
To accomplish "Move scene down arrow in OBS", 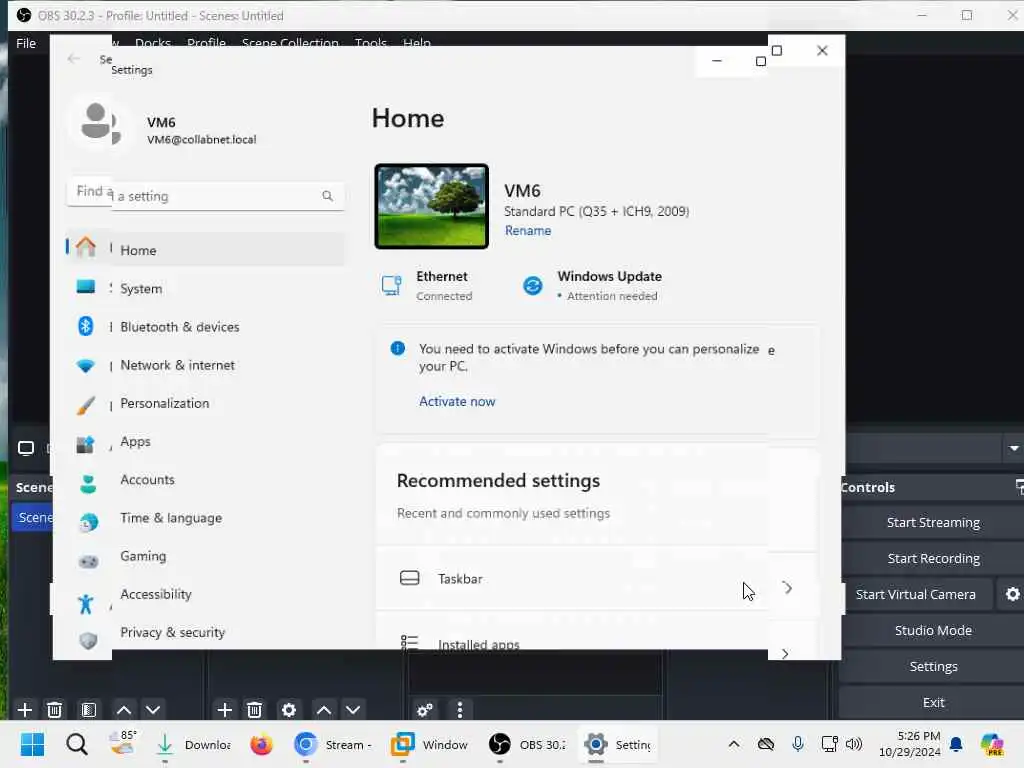I will [153, 709].
